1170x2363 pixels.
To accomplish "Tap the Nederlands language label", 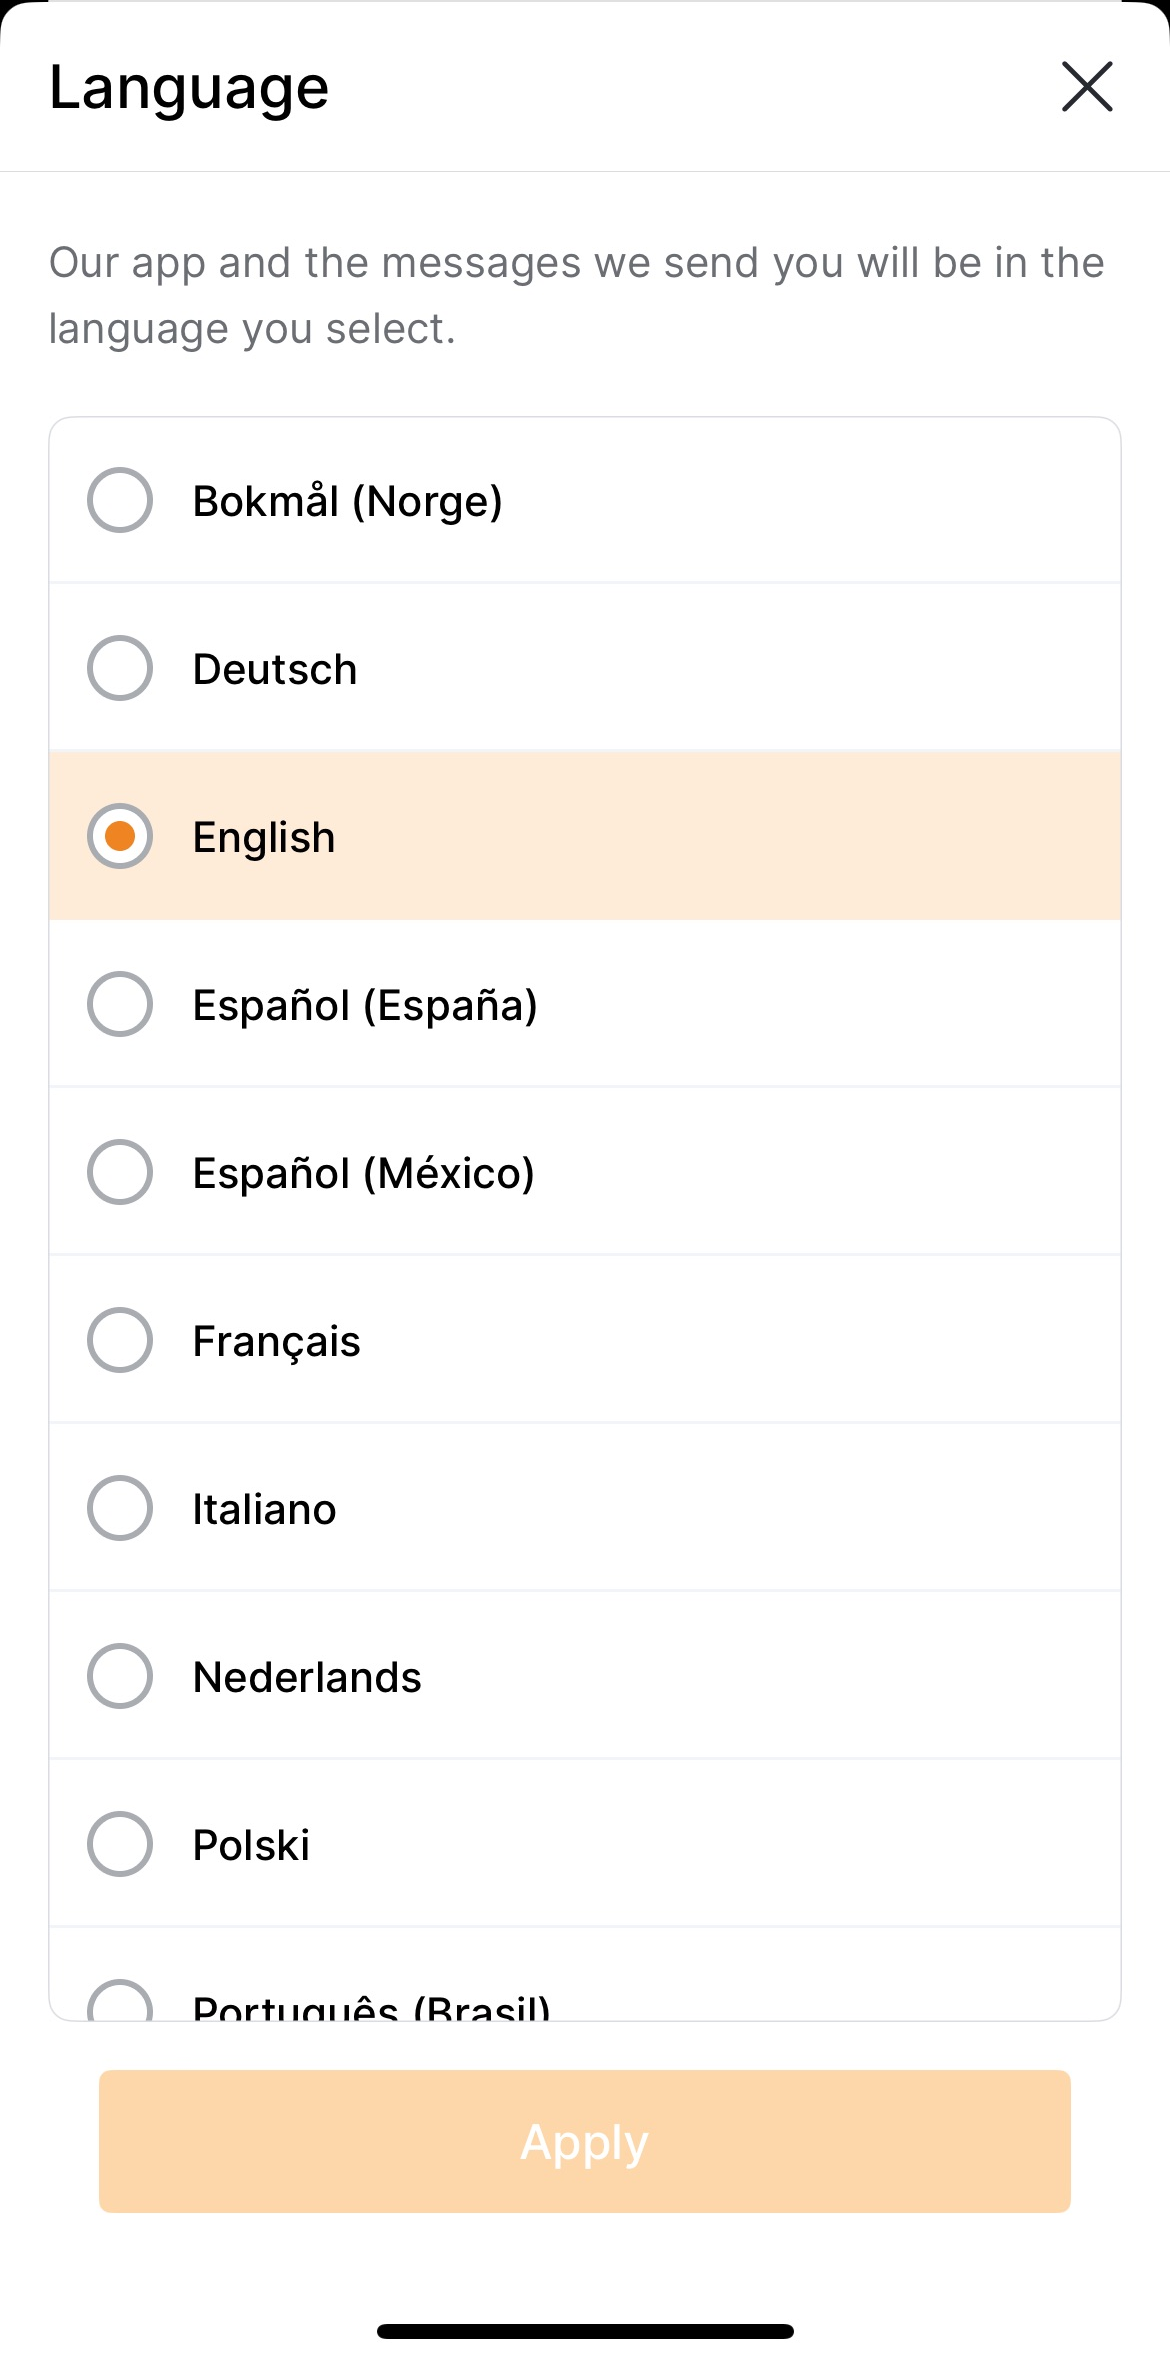I will coord(307,1677).
